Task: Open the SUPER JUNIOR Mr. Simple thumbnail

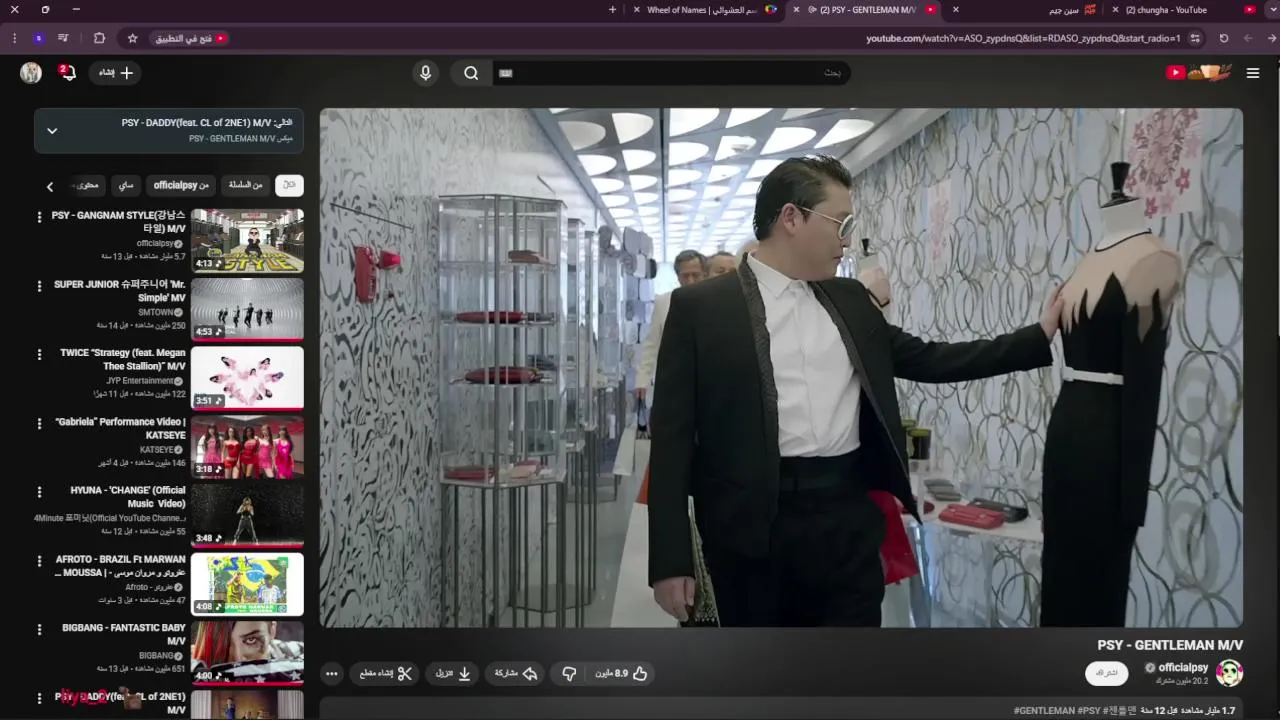Action: 247,309
